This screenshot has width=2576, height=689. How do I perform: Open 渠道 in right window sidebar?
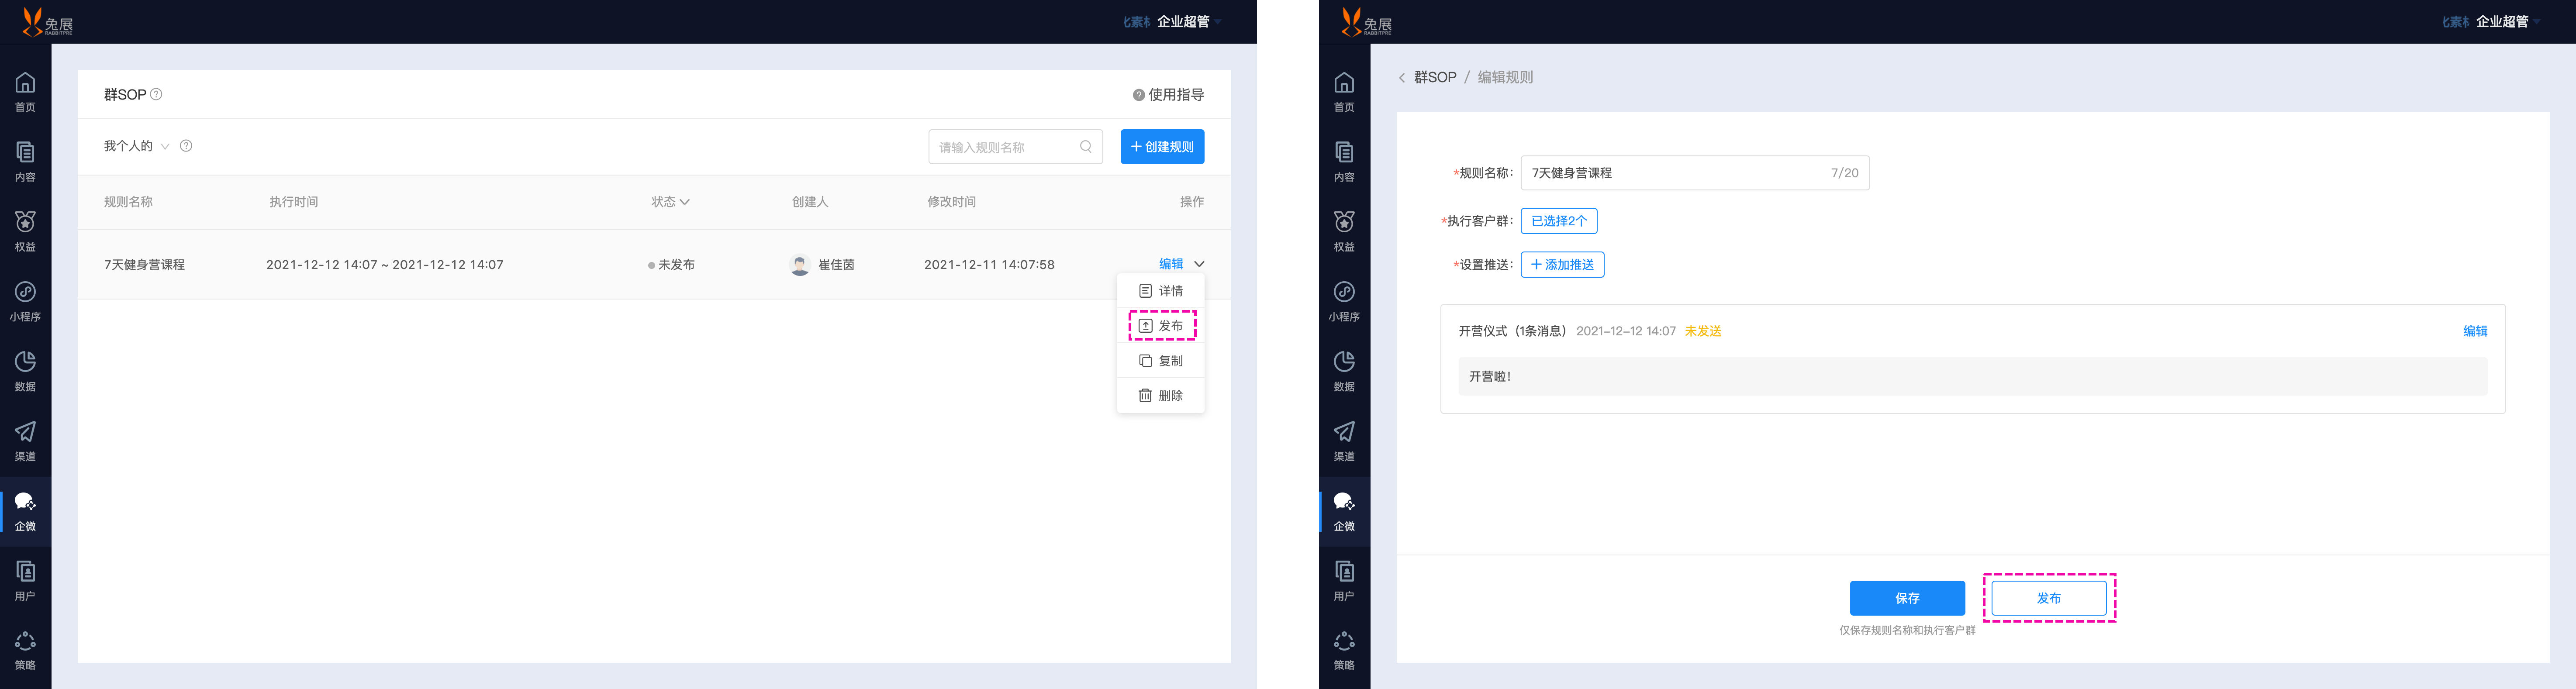(x=1344, y=442)
